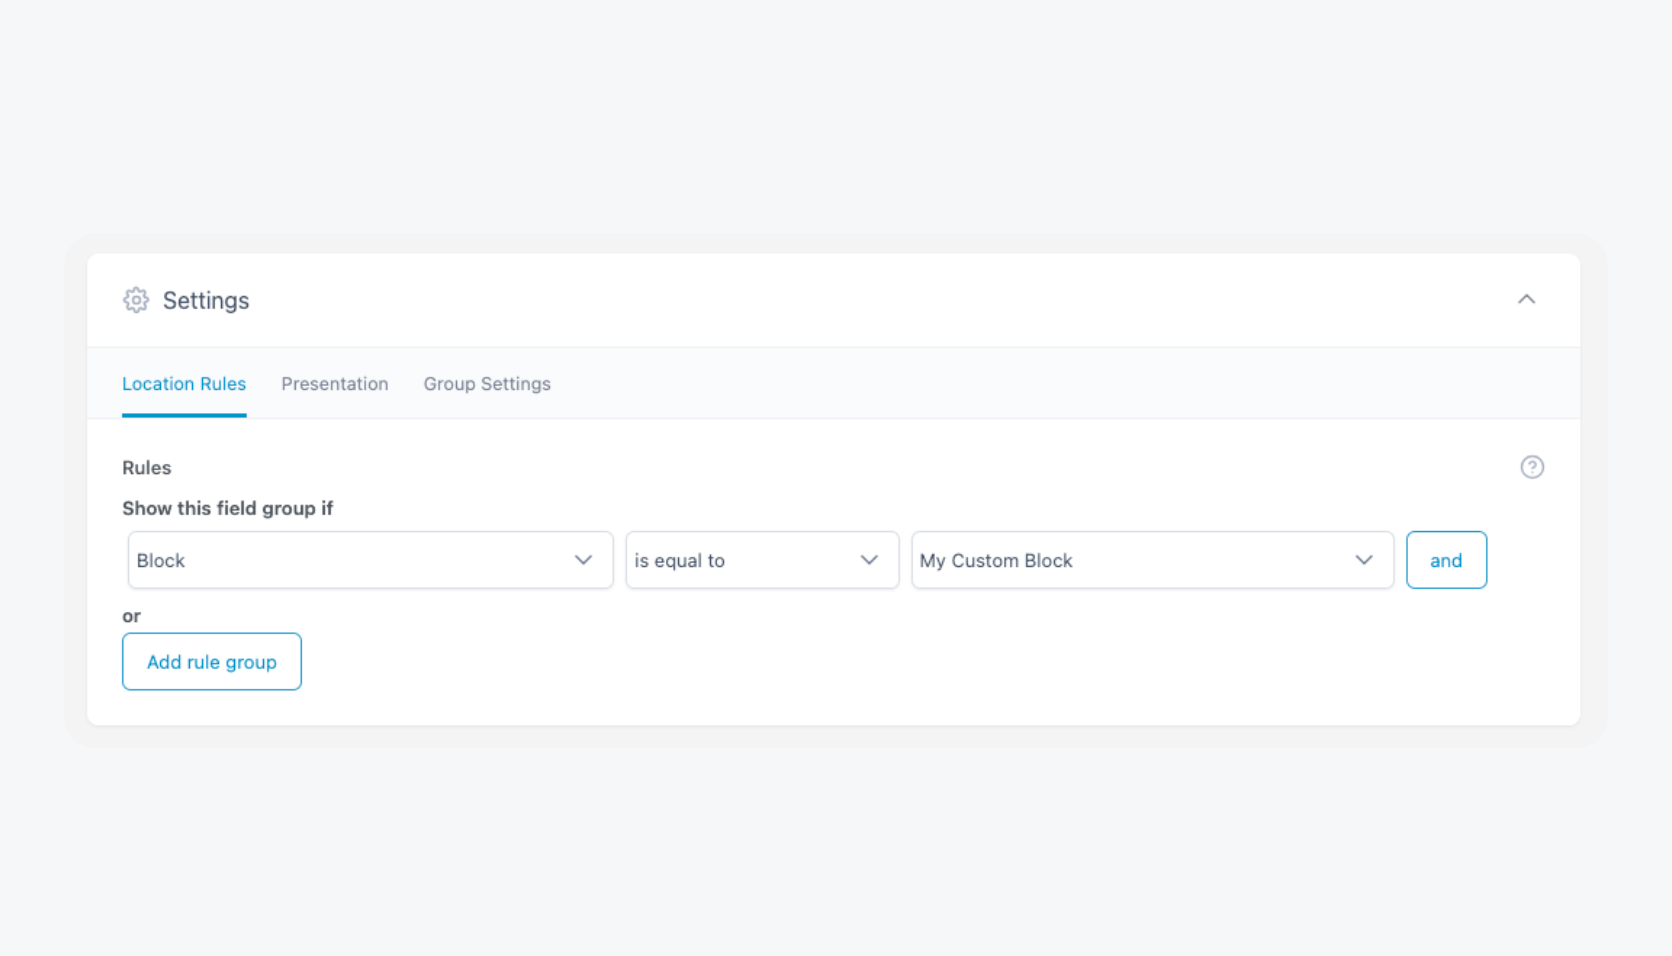Click the chevron on the "is equal to" dropdown

point(868,560)
